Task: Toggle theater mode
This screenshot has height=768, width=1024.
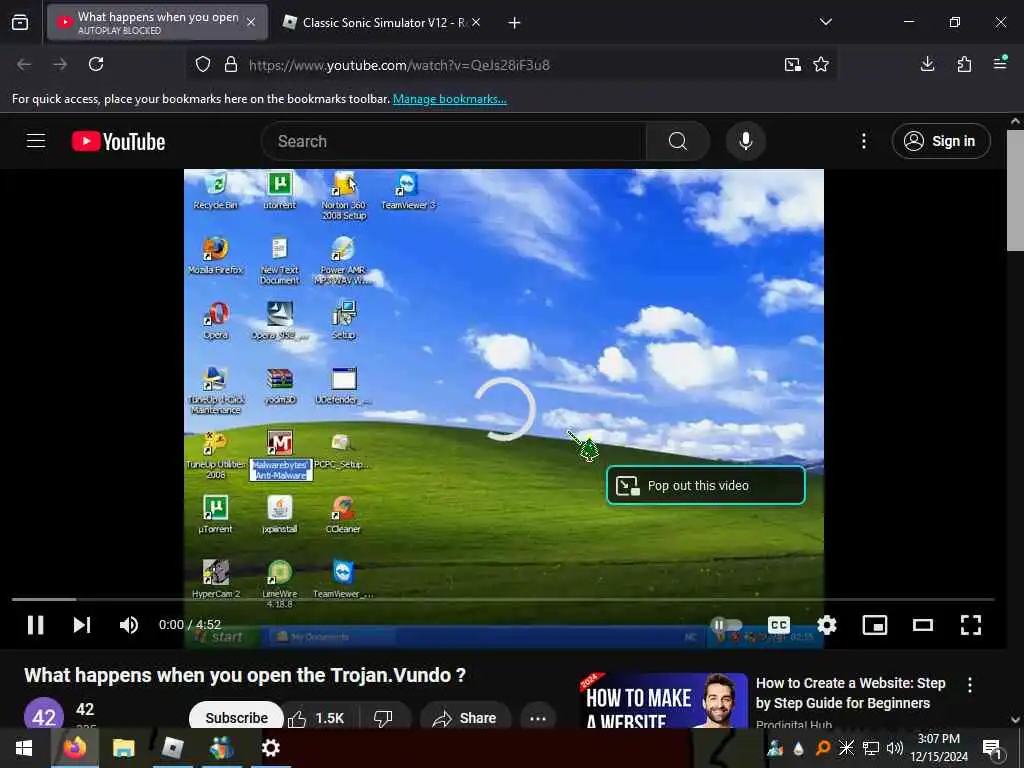Action: (923, 625)
